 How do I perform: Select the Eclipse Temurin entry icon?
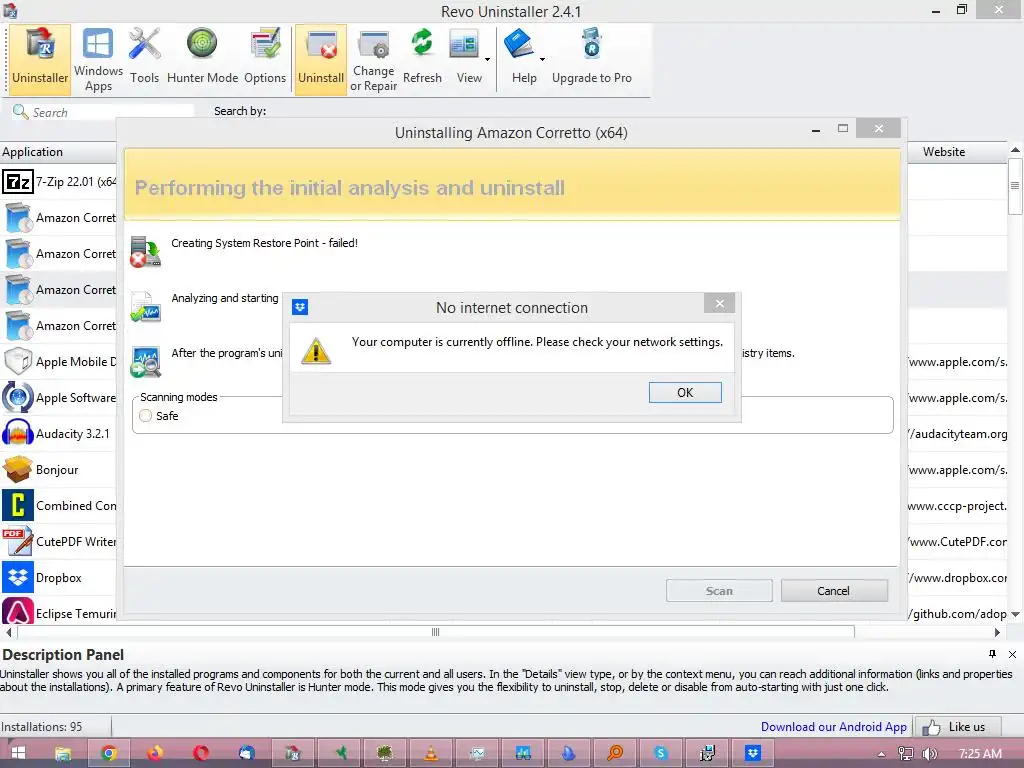(x=18, y=613)
